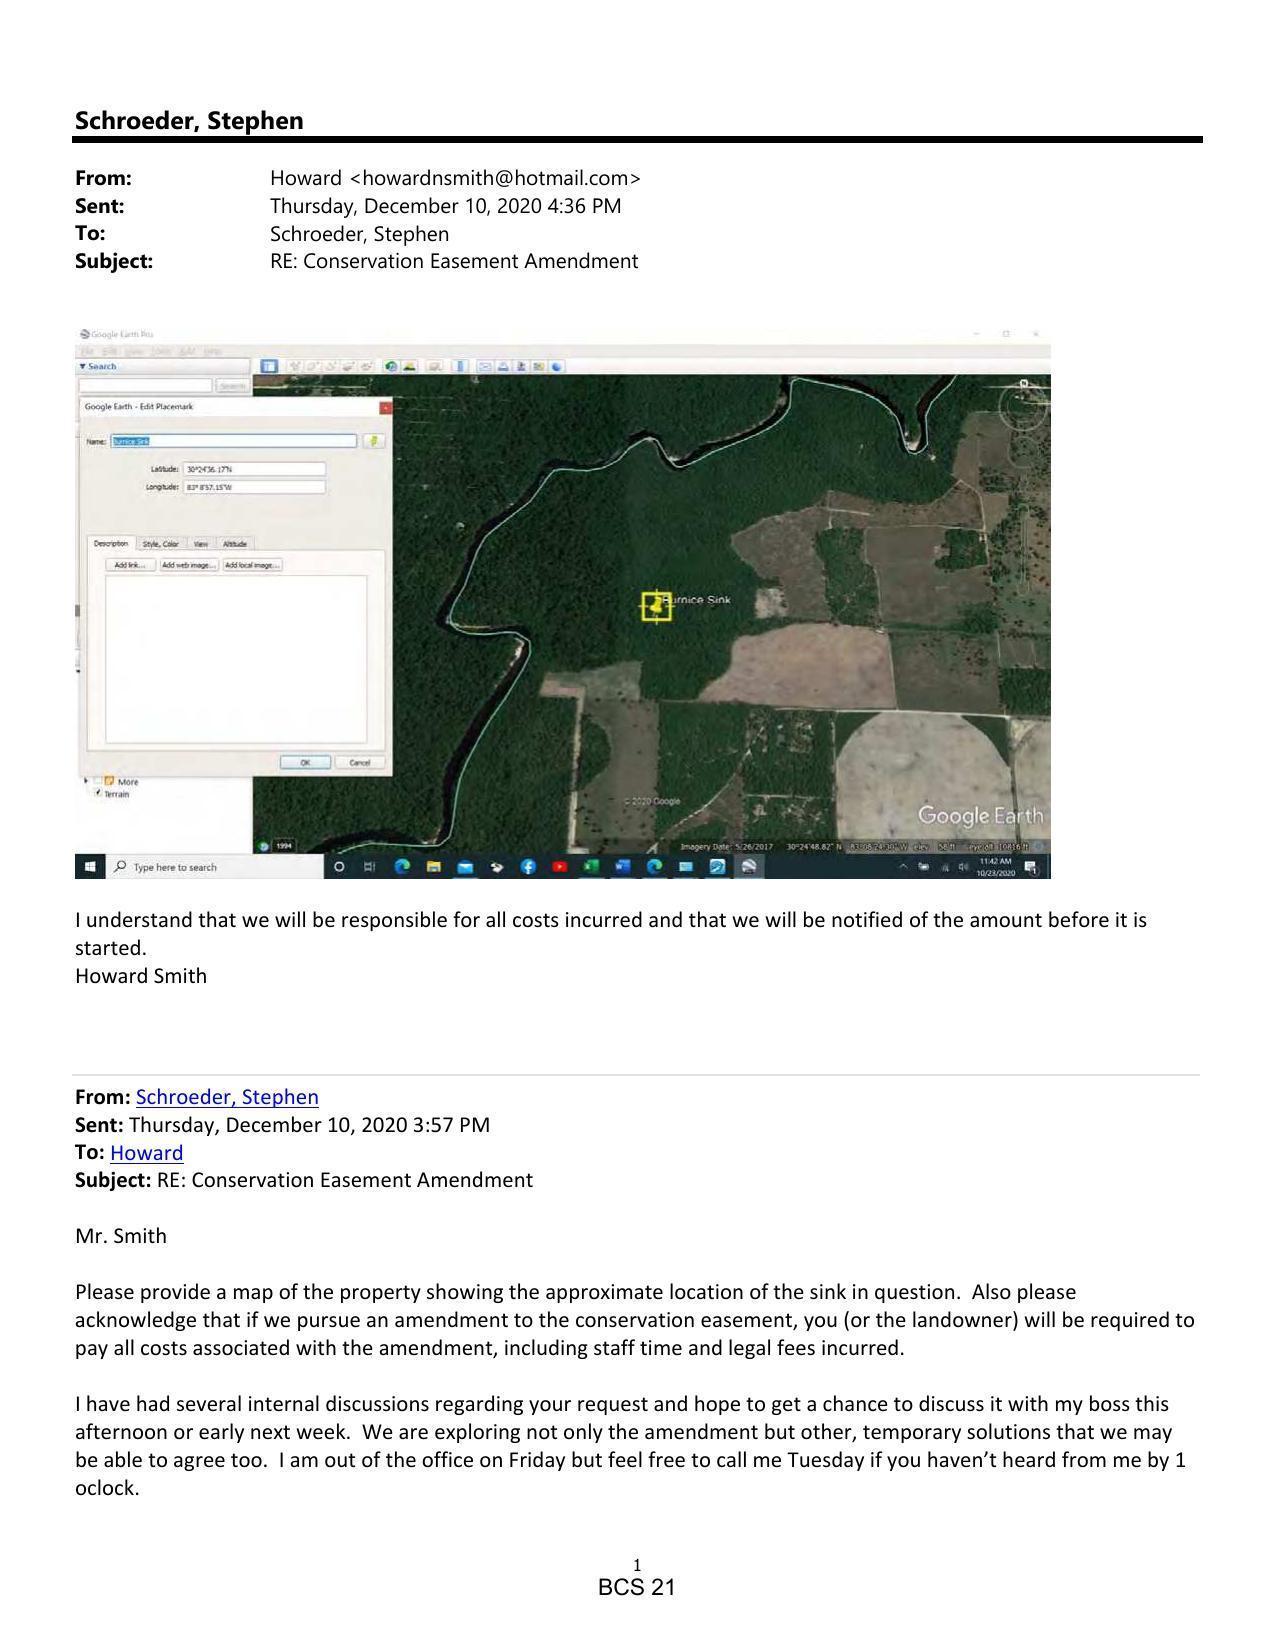Open the notification center icon

[1031, 867]
